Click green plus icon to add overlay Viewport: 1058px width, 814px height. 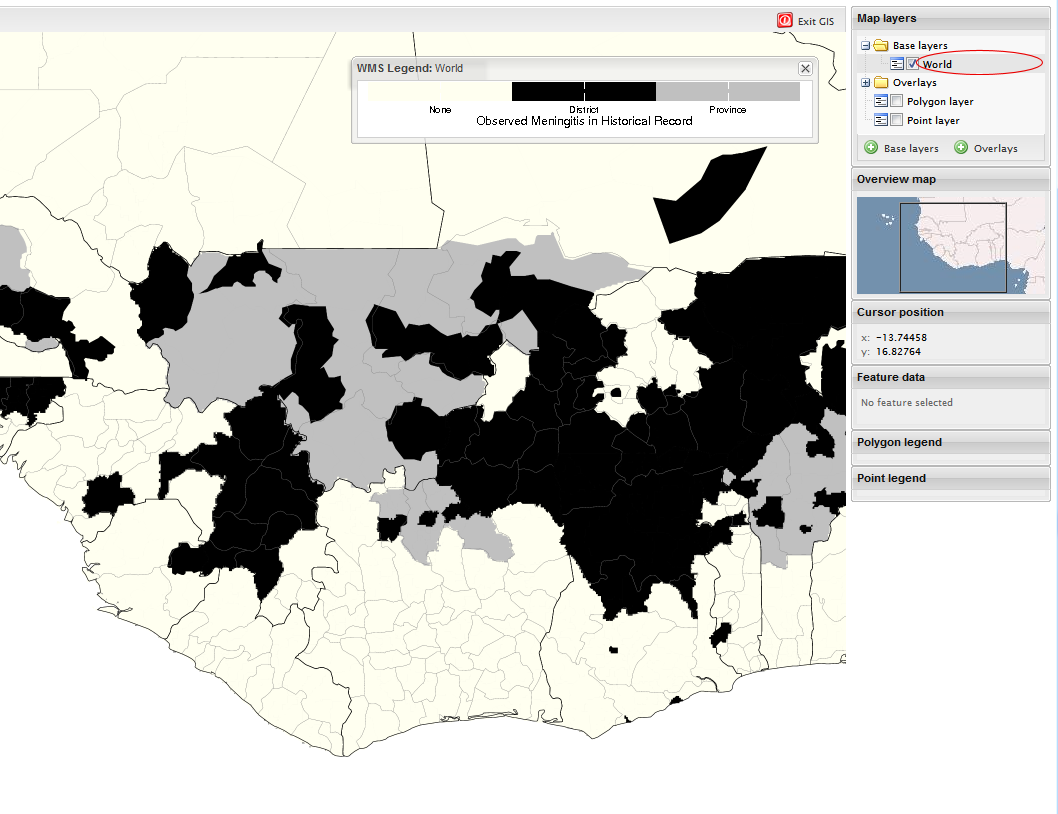[x=961, y=148]
